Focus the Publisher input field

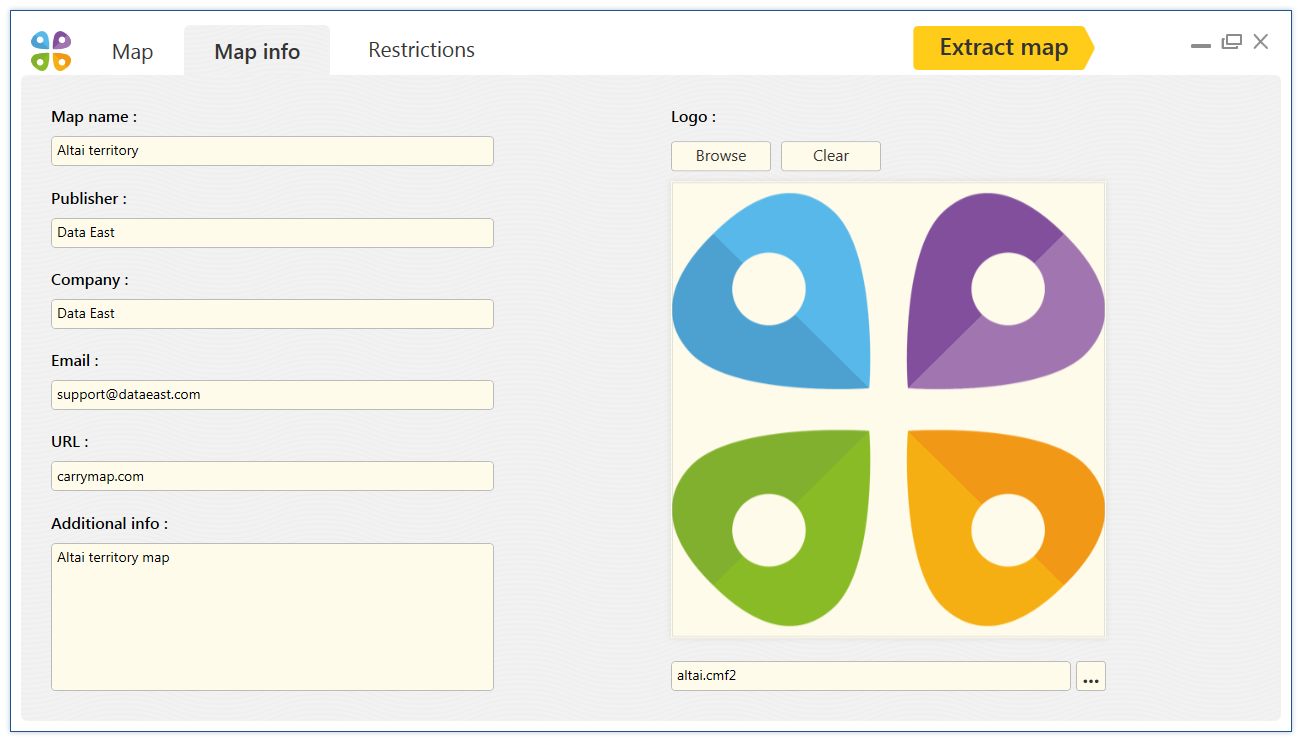pyautogui.click(x=272, y=233)
